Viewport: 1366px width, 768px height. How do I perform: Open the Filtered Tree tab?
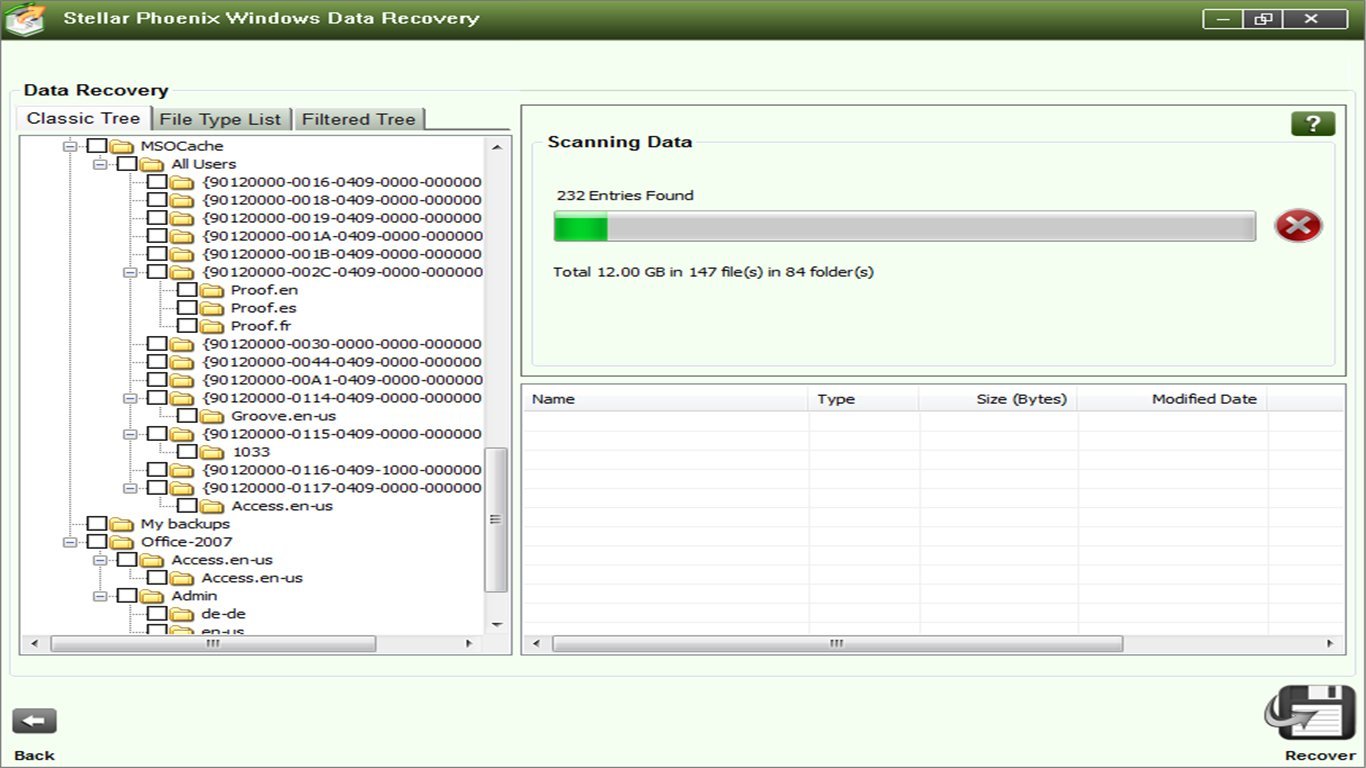click(358, 118)
